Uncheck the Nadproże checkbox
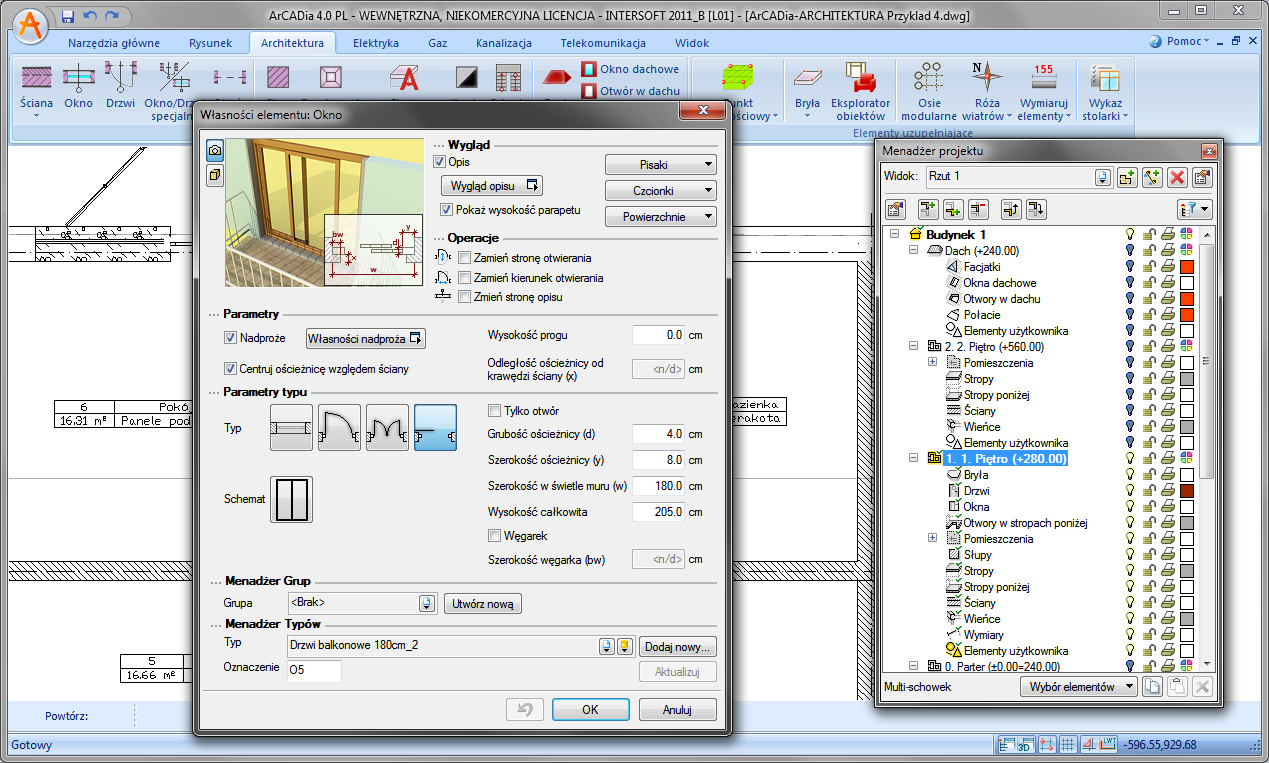The width and height of the screenshot is (1269, 763). 231,338
